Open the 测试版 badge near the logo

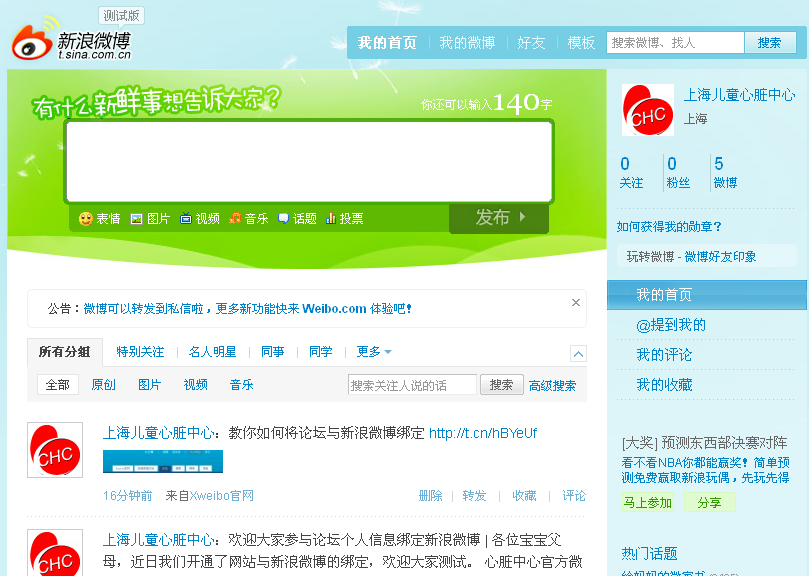click(x=122, y=15)
